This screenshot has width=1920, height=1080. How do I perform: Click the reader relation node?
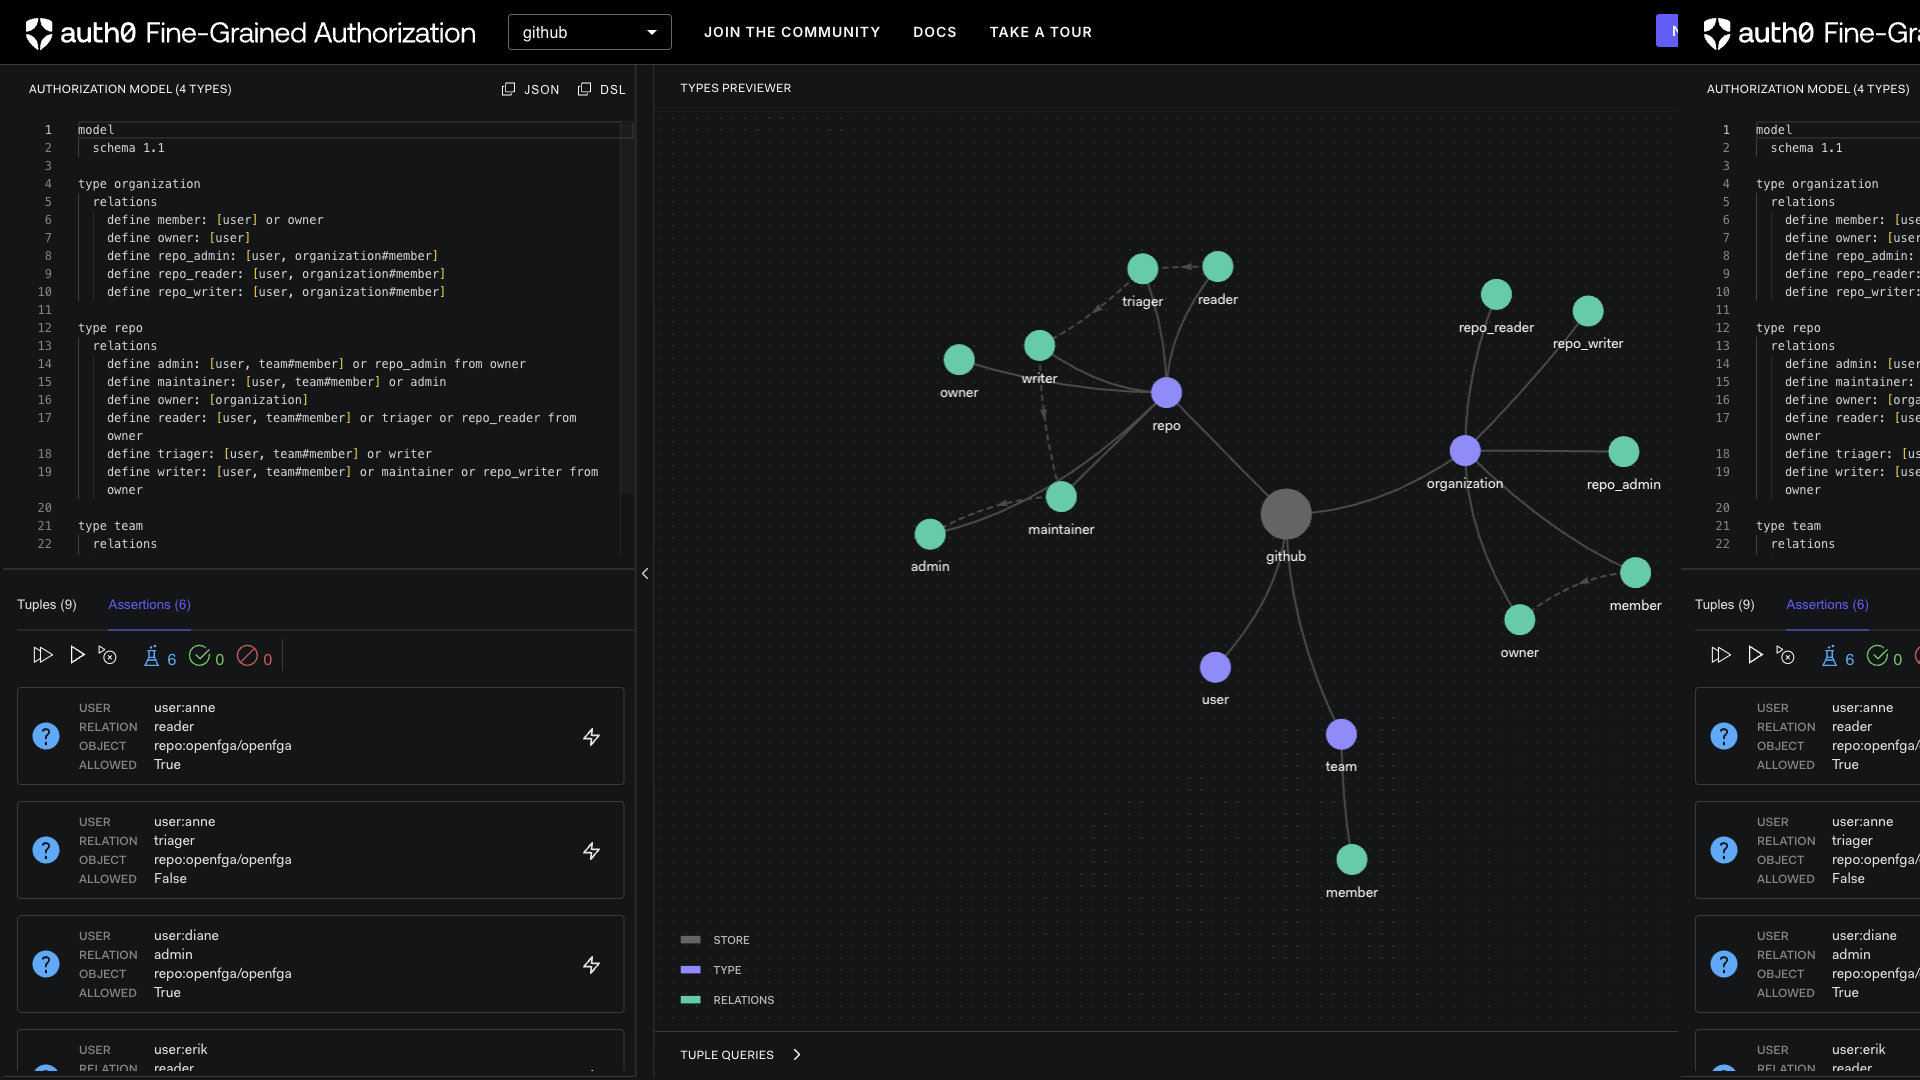coord(1217,266)
